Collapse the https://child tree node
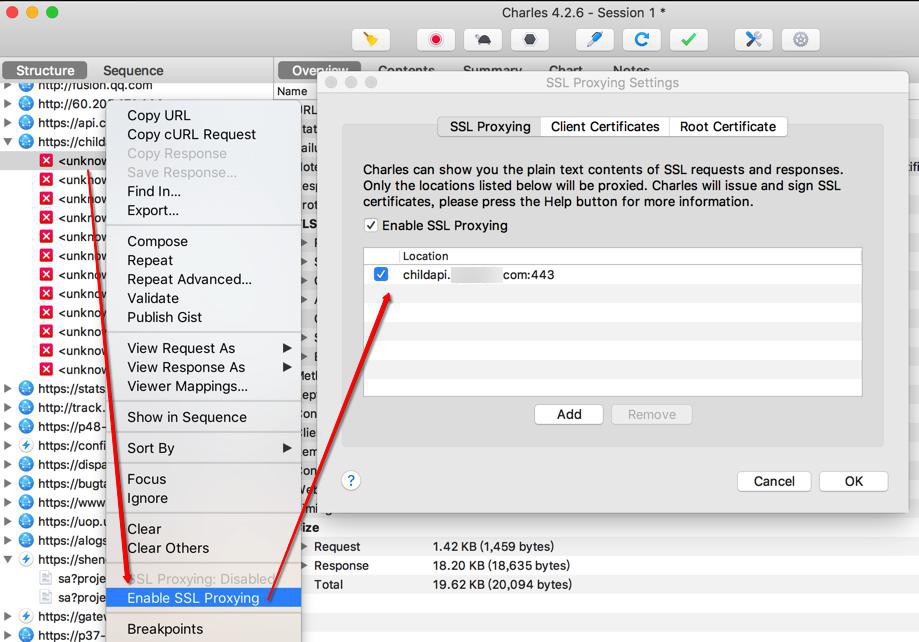919x642 pixels. click(x=8, y=141)
